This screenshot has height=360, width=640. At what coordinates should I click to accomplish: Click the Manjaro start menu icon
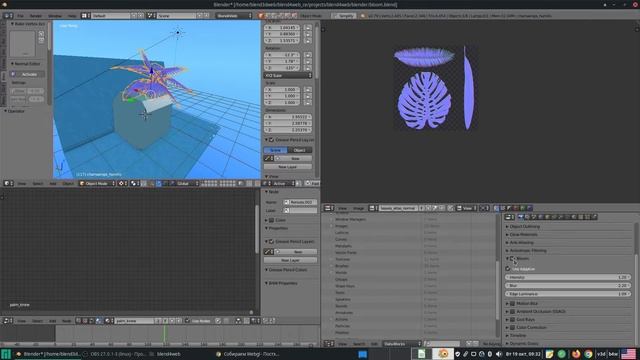point(6,354)
